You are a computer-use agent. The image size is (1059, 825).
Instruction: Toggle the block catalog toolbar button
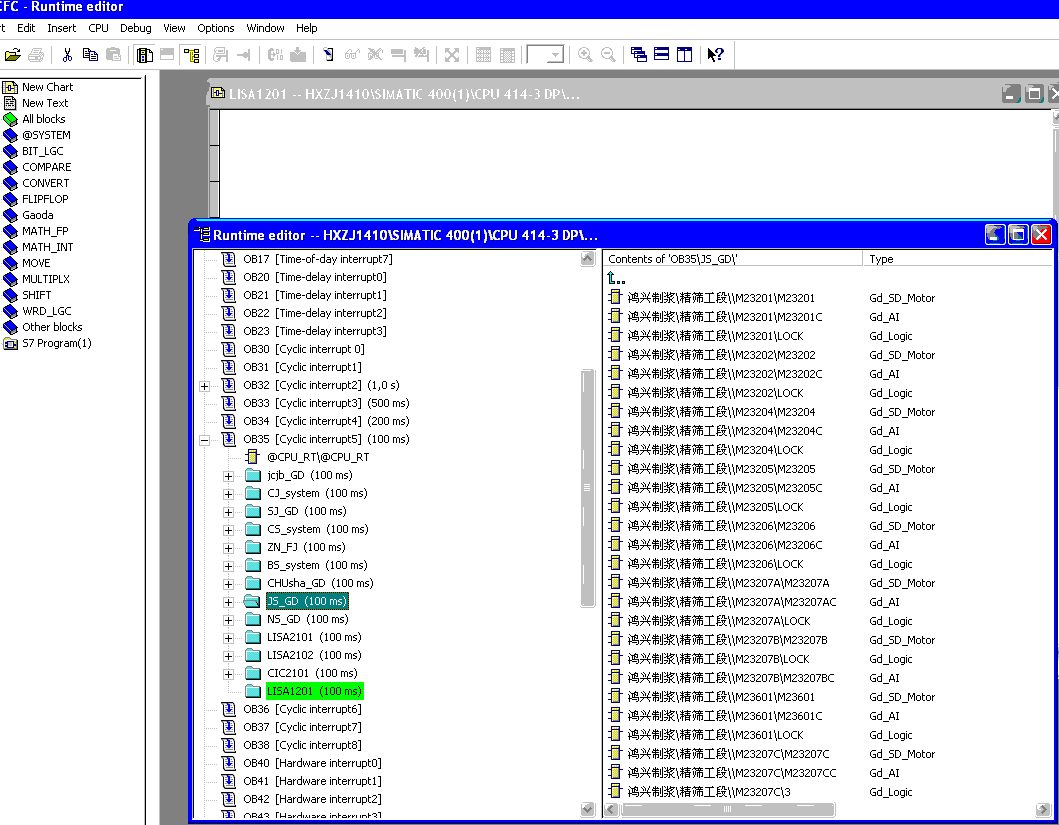(144, 55)
